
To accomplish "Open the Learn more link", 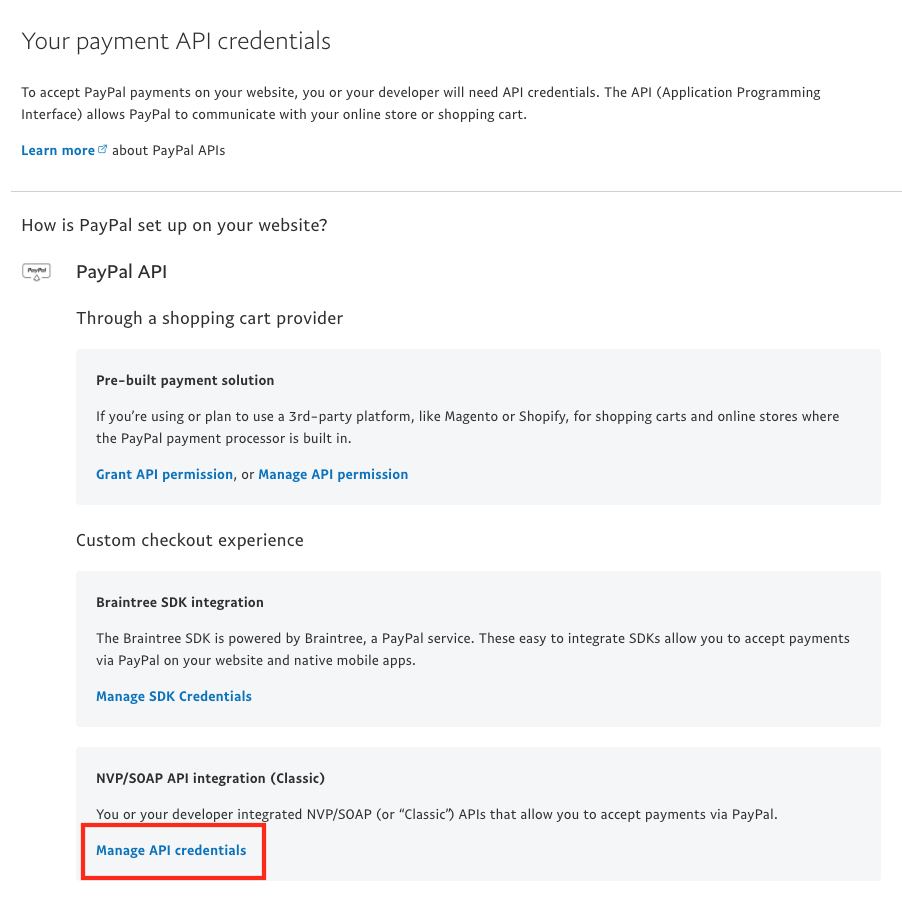I will [x=58, y=150].
